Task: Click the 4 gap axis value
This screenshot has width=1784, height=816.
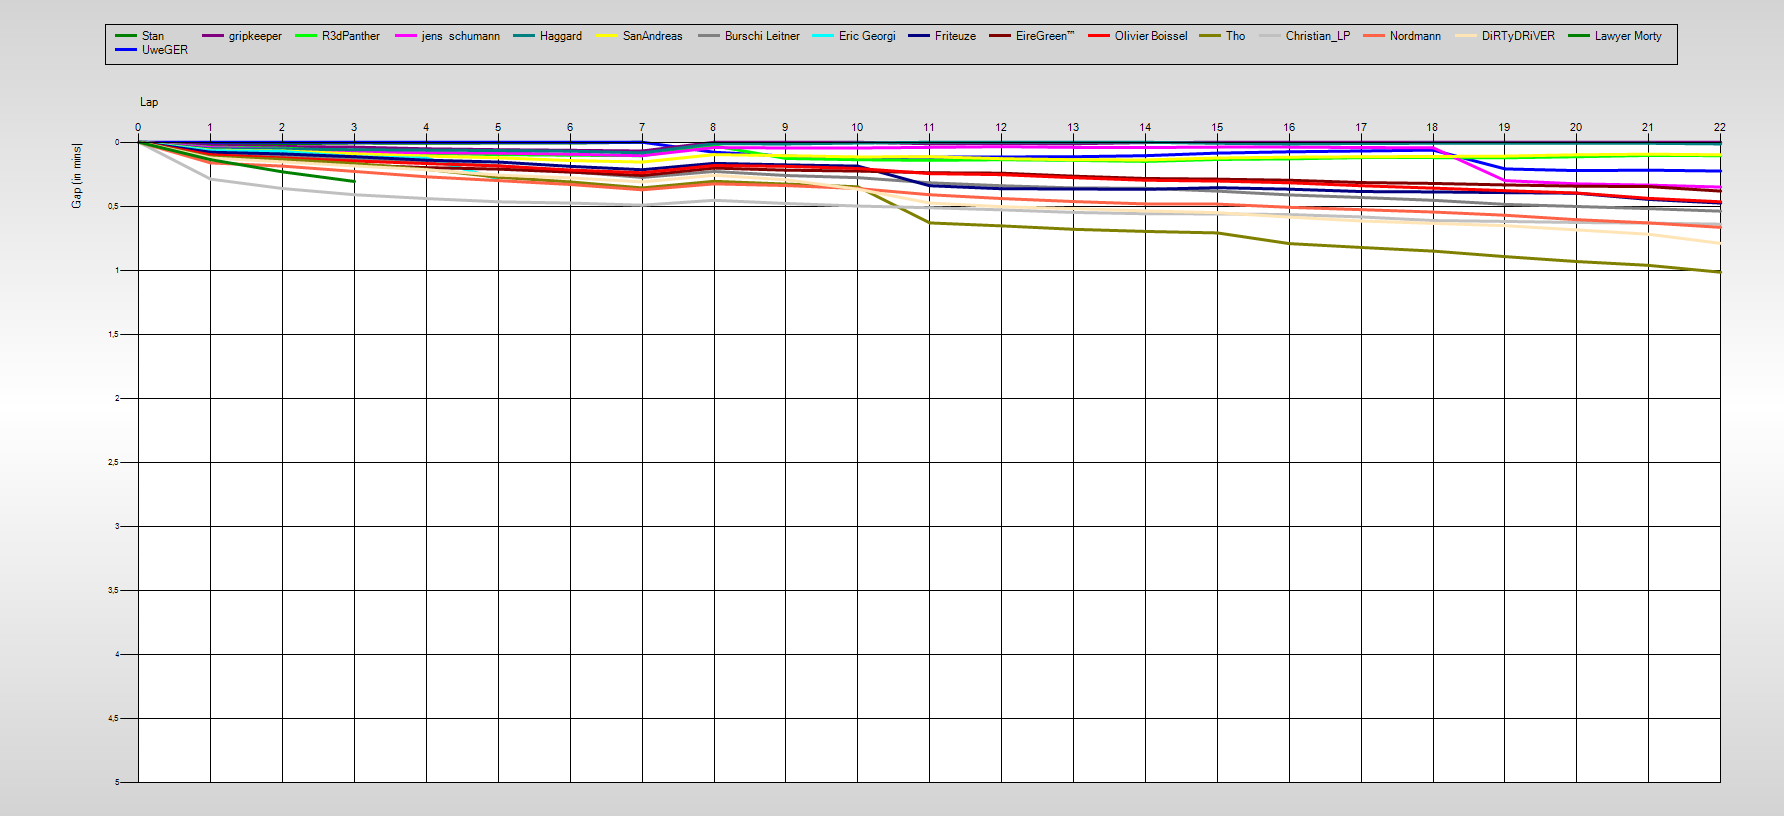Action: coord(117,654)
